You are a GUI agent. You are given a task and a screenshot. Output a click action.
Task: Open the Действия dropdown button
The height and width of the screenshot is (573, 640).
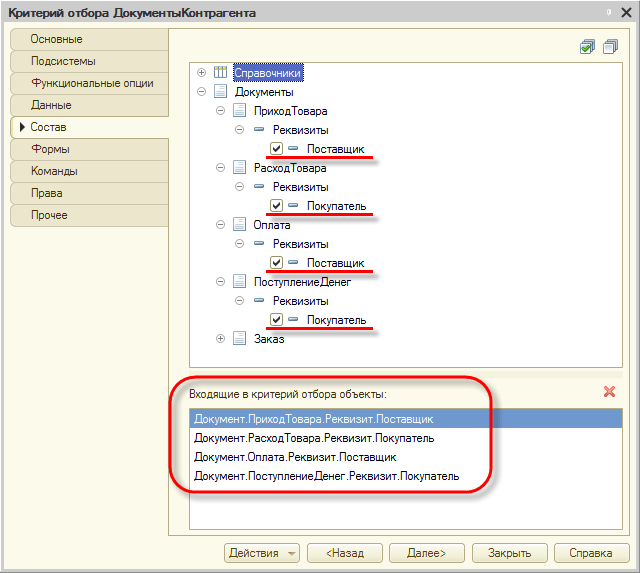coord(262,553)
